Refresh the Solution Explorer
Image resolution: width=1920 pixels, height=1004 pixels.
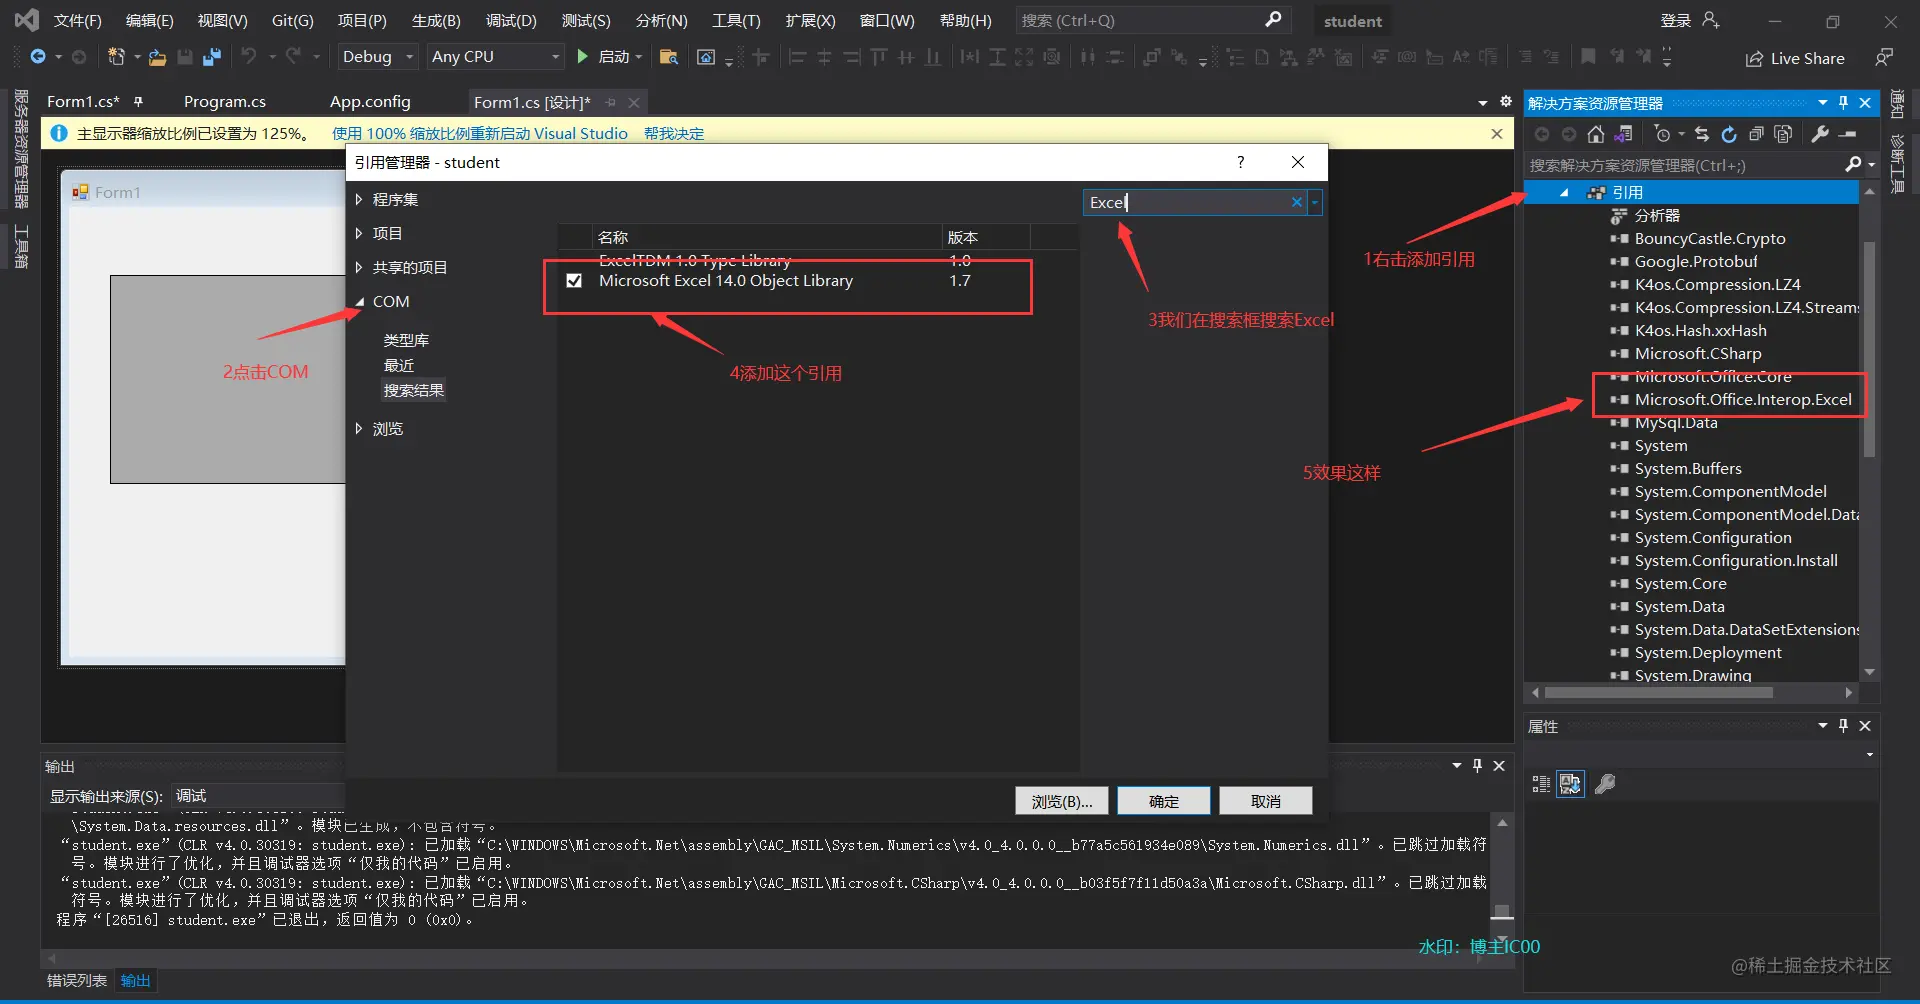coord(1729,134)
